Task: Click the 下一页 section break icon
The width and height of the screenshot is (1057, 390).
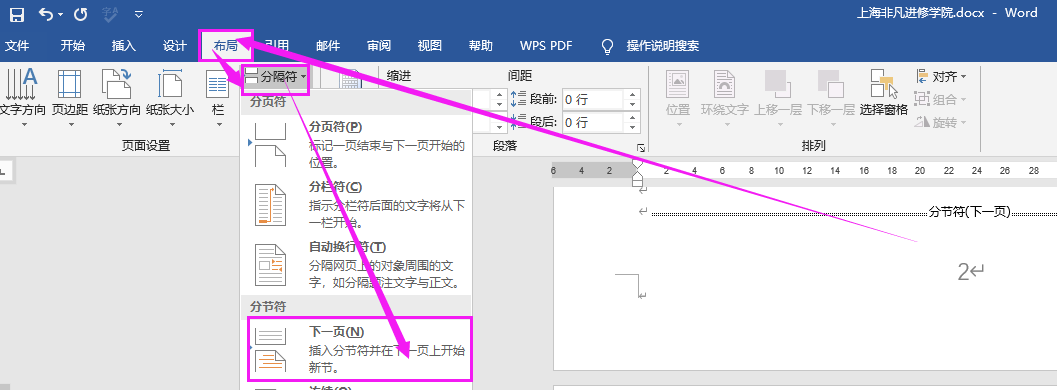Action: tap(270, 350)
